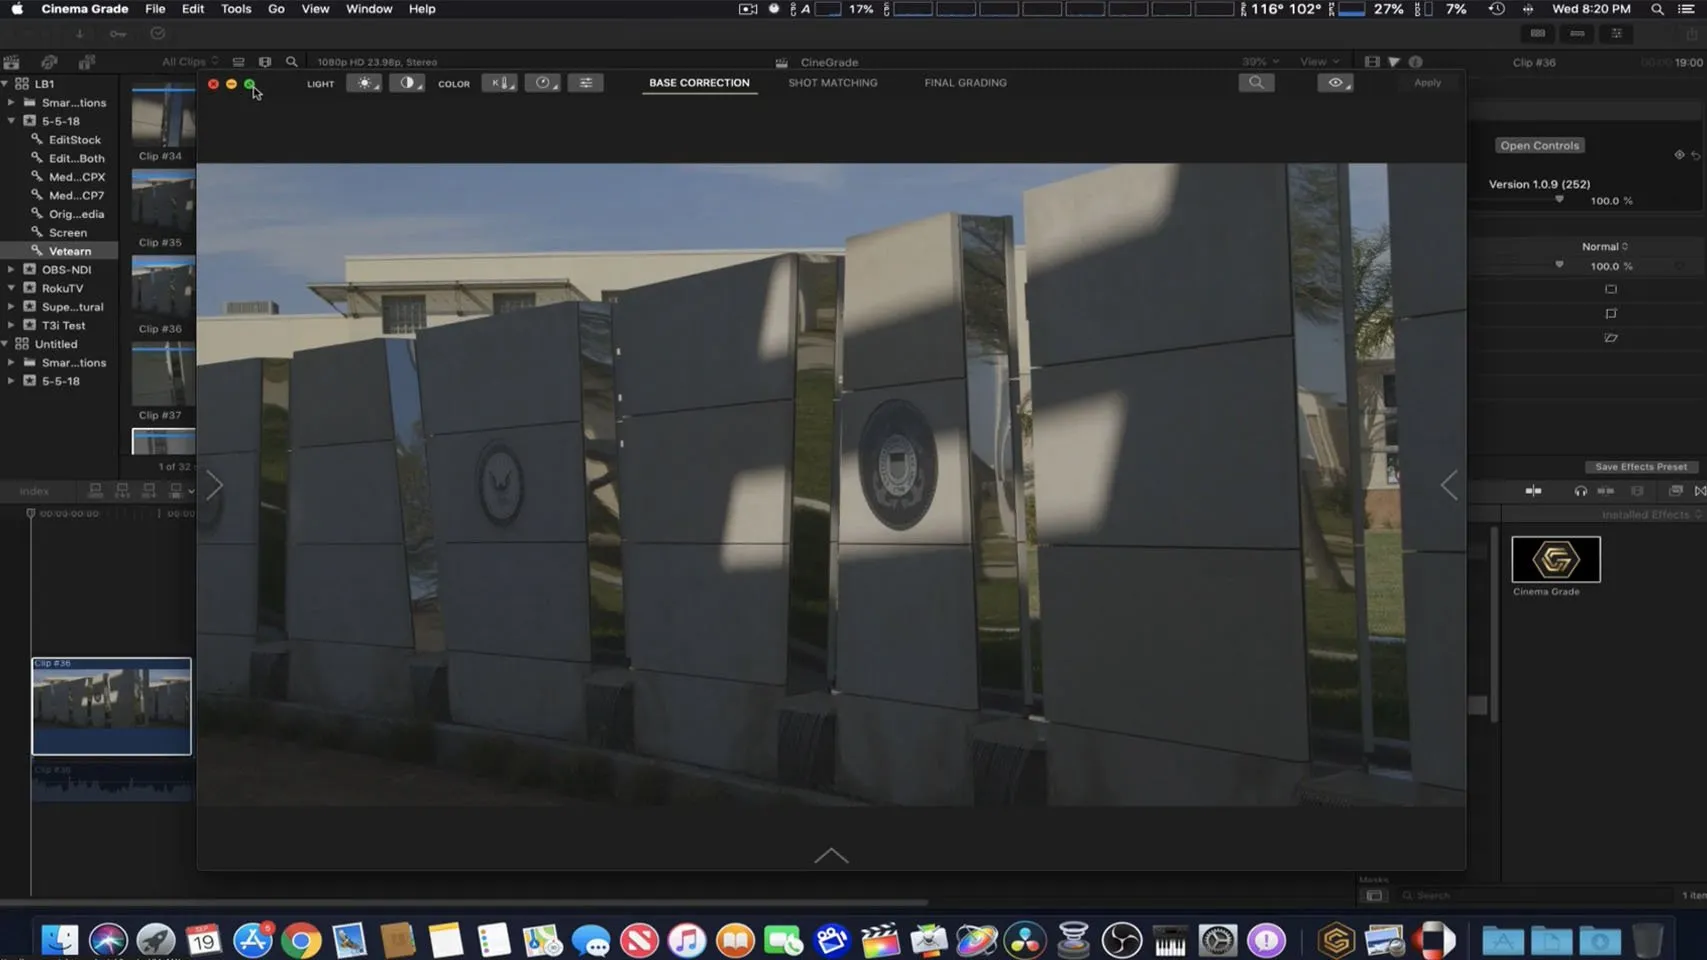The height and width of the screenshot is (960, 1707).
Task: Toggle audio skimming headphone icon
Action: (1581, 491)
